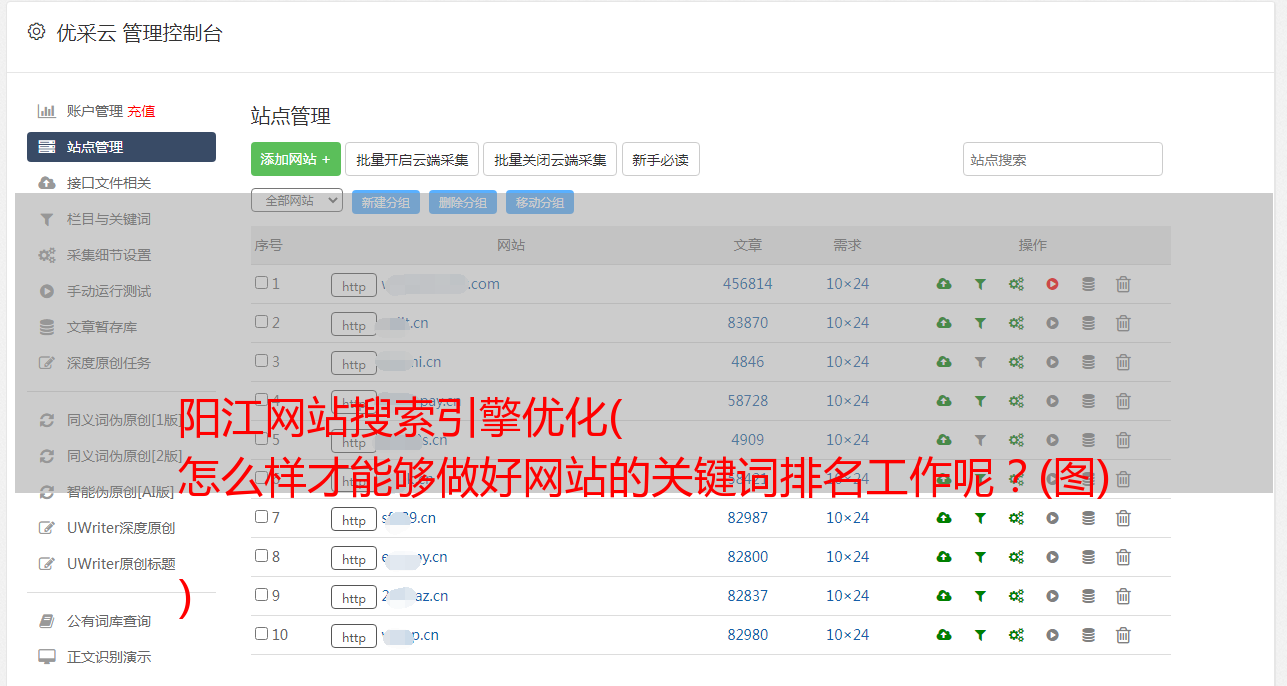Click the play icon in row 4
The image size is (1287, 686).
pos(1052,401)
